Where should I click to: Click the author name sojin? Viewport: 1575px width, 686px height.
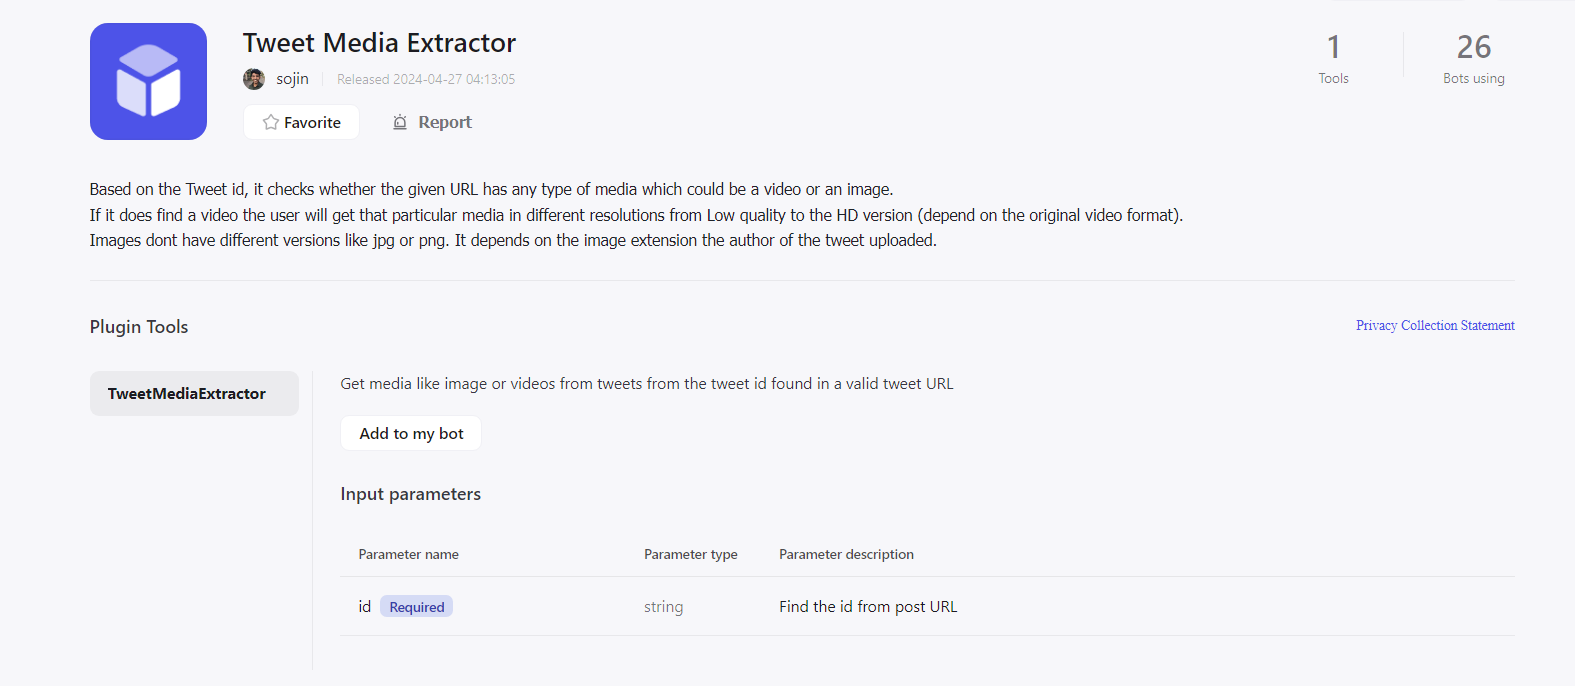pos(291,78)
